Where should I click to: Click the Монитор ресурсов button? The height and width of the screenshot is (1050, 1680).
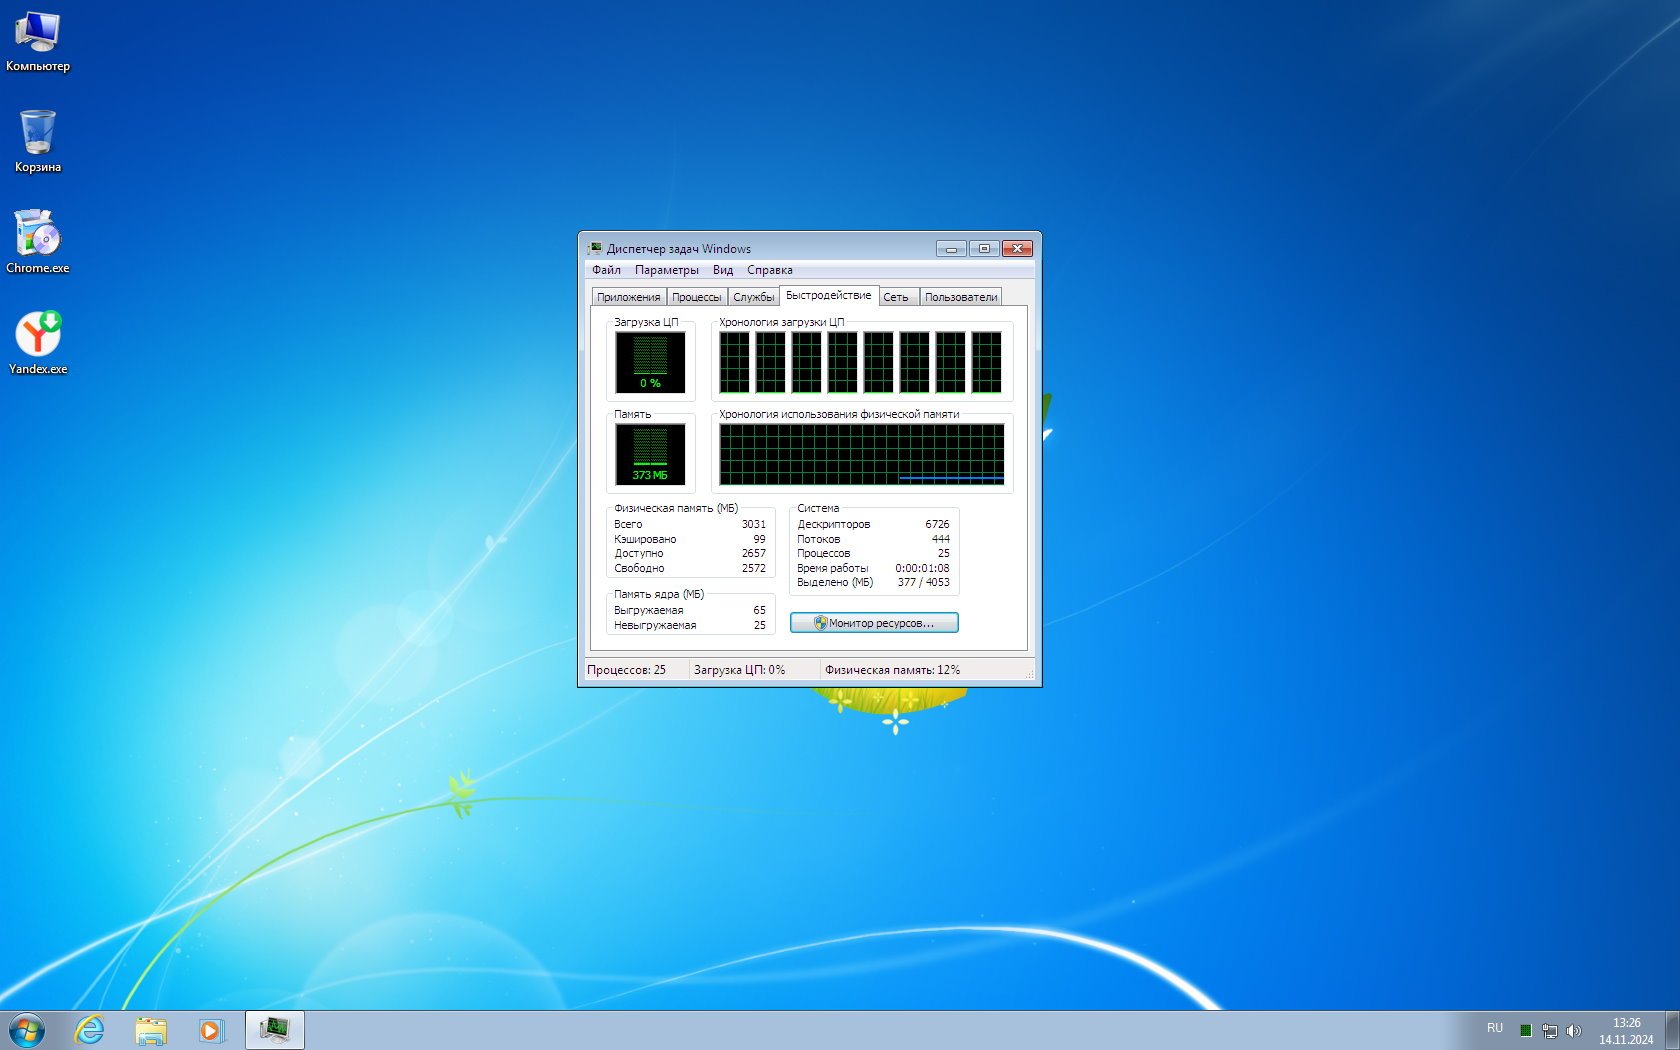[x=874, y=623]
